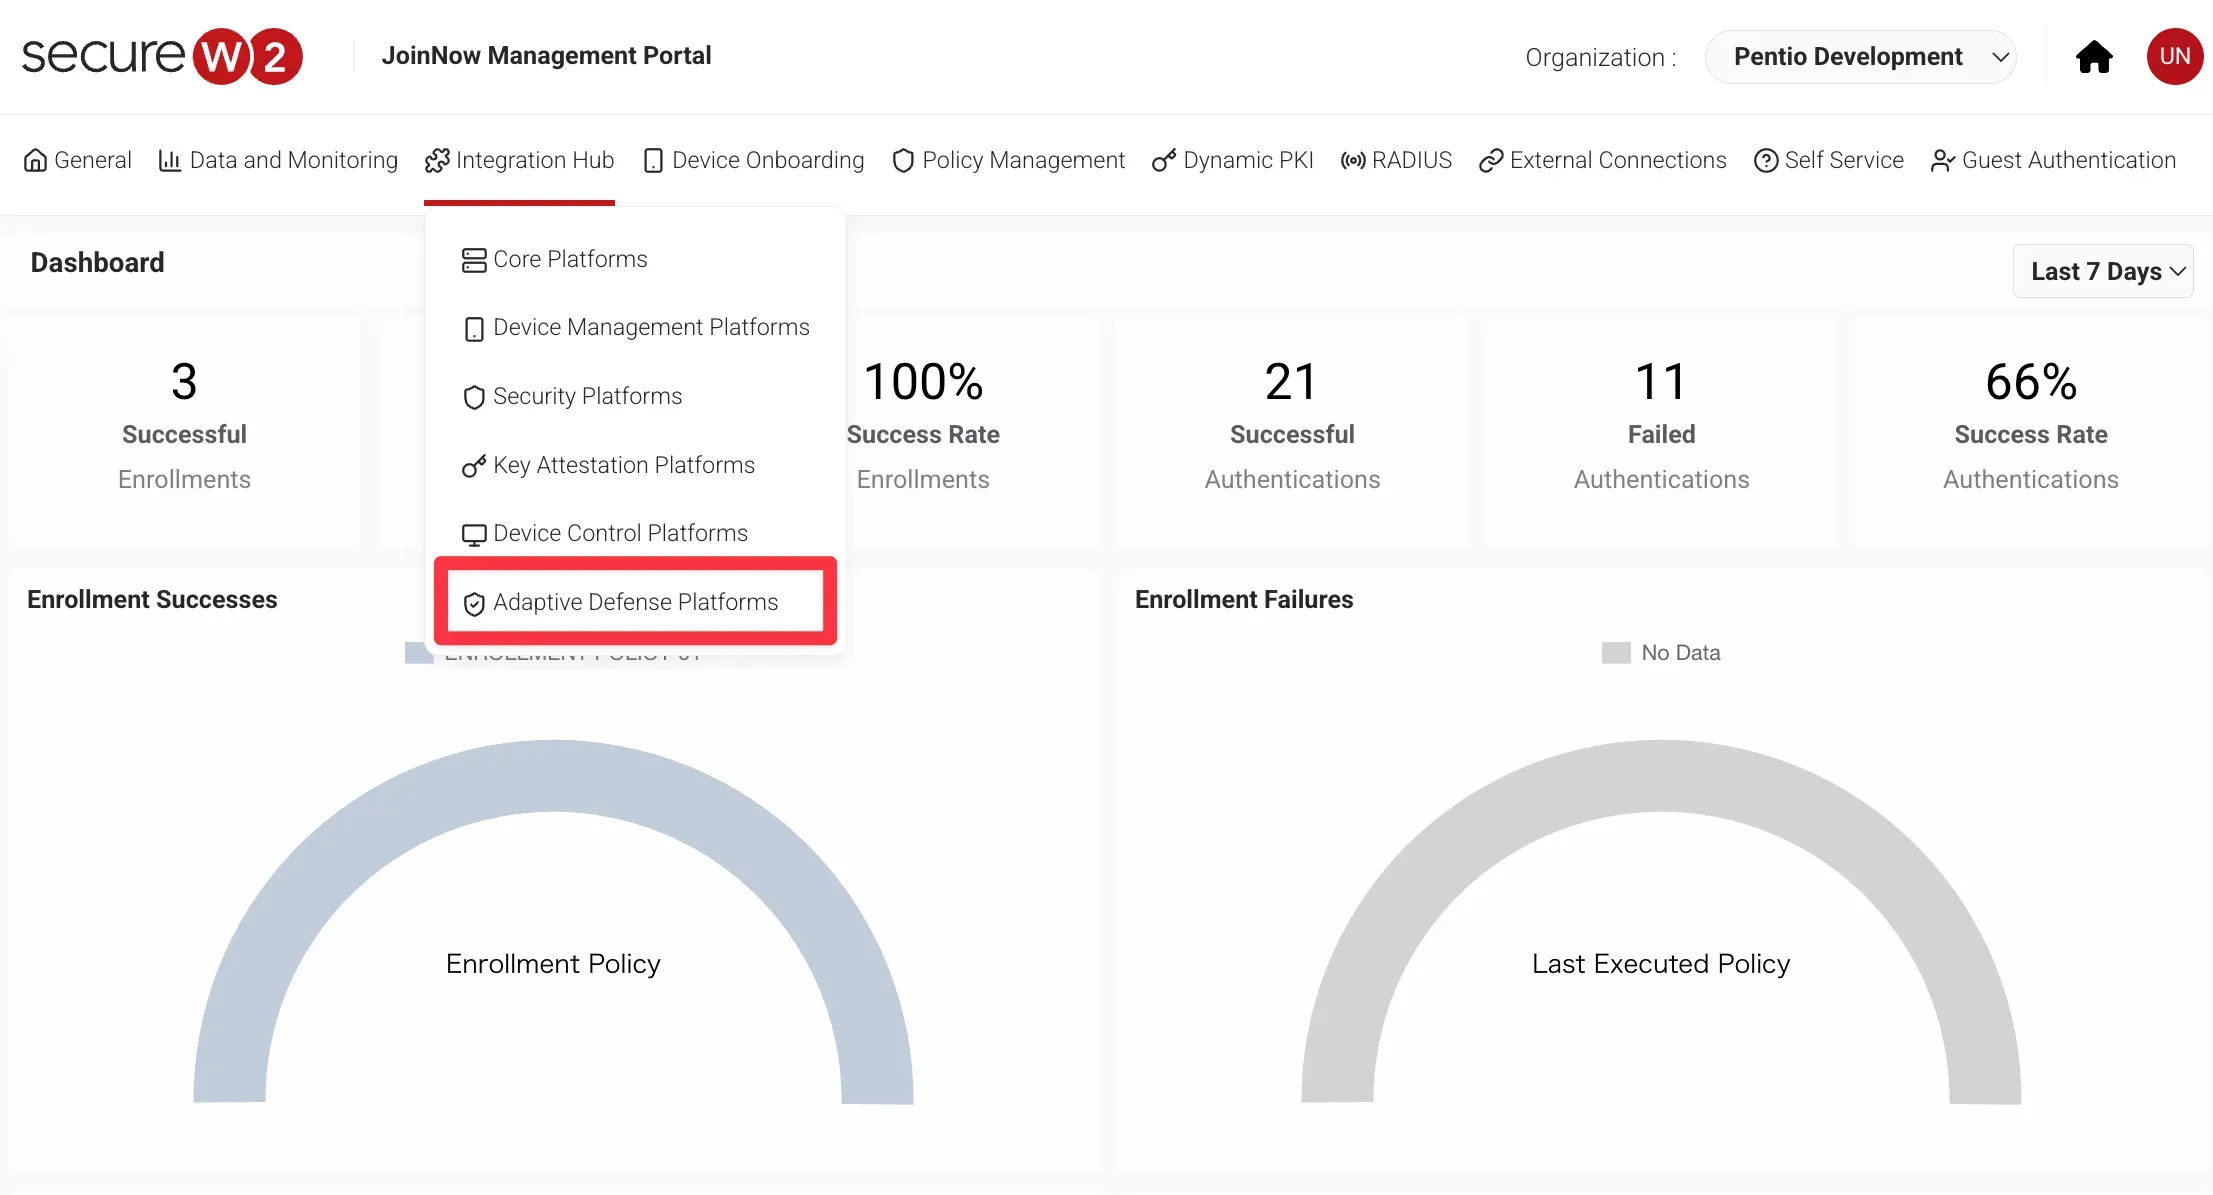Click the Guest Authentication user icon
The height and width of the screenshot is (1195, 2213).
tap(1942, 161)
